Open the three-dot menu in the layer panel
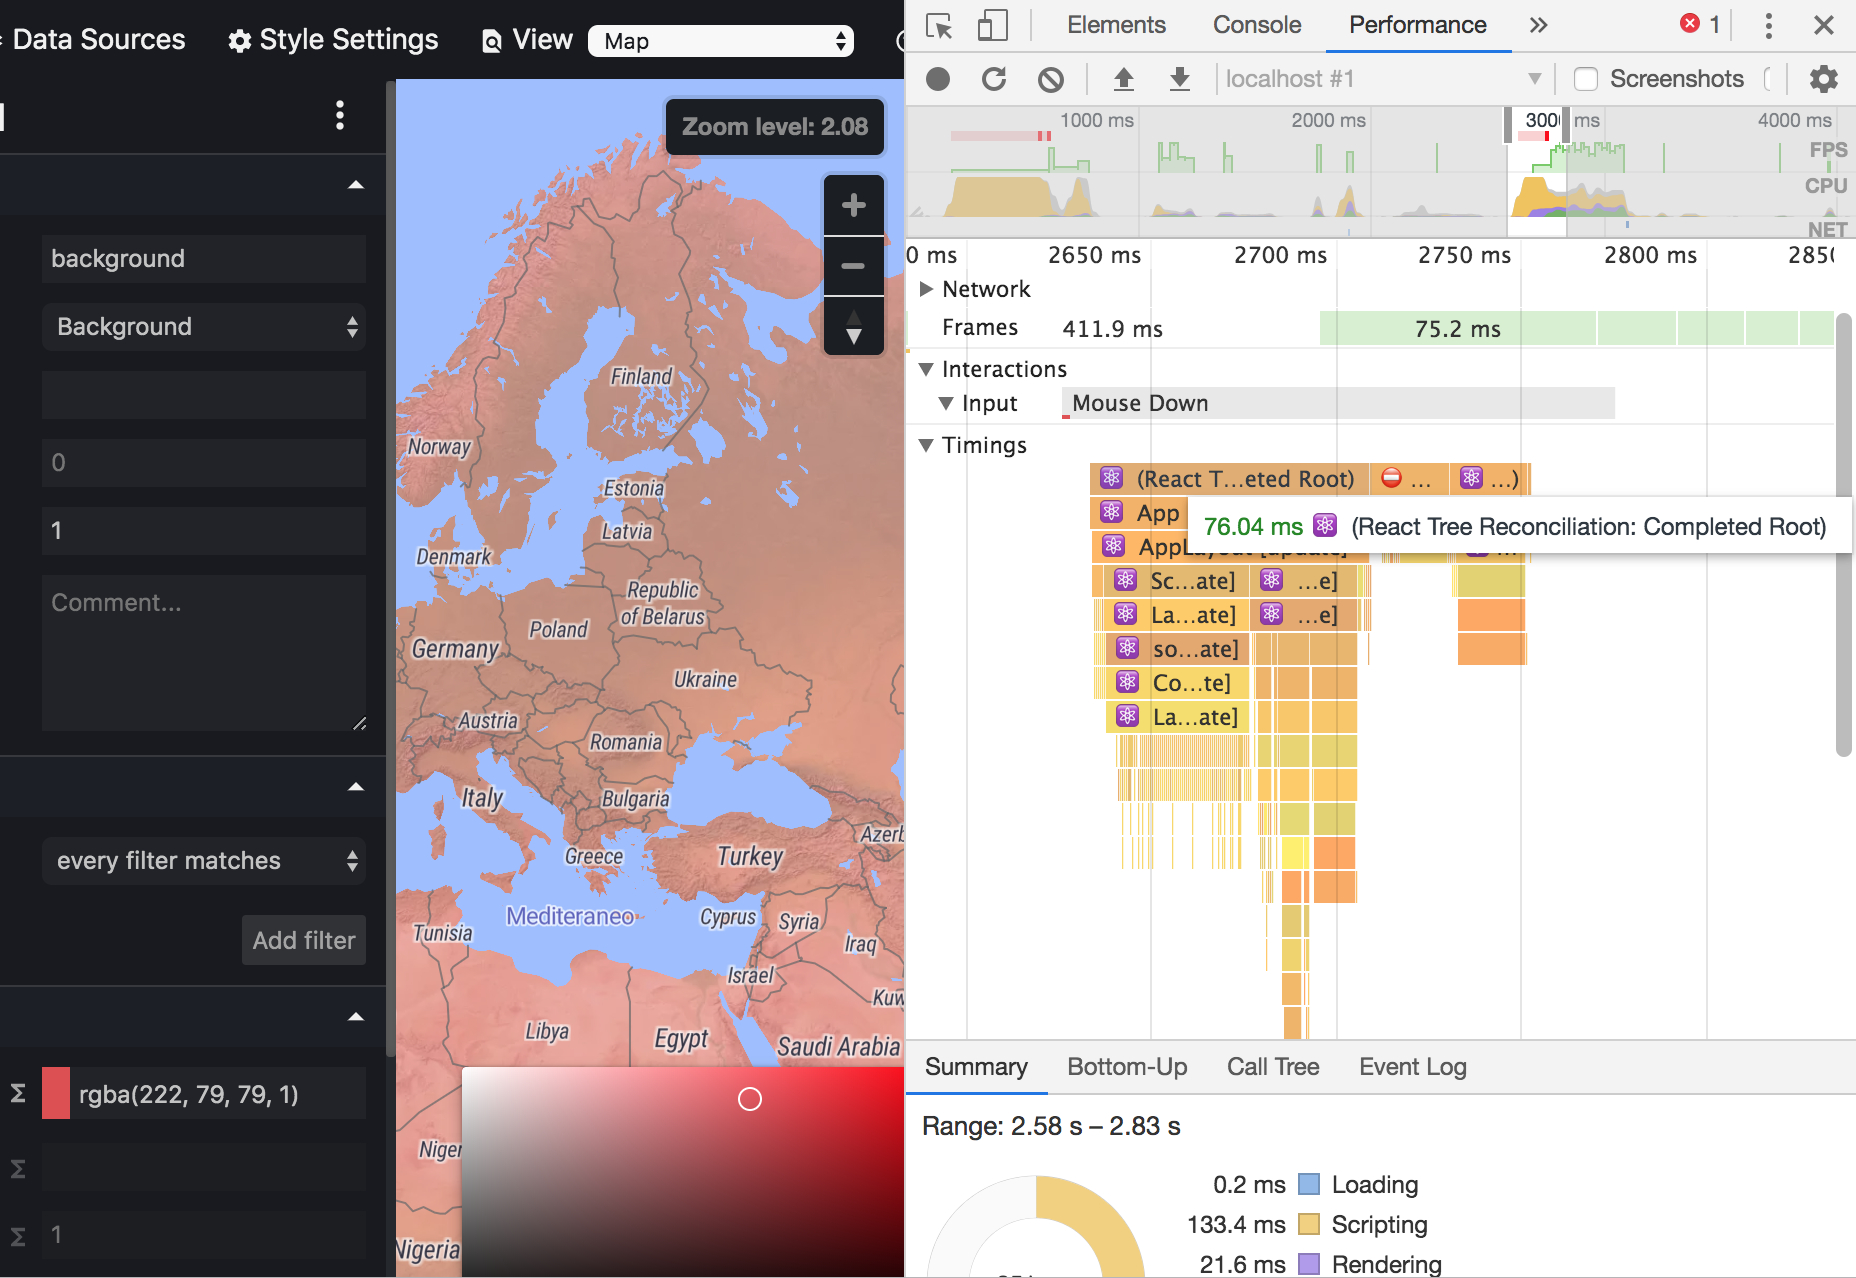This screenshot has height=1278, width=1856. (x=340, y=117)
